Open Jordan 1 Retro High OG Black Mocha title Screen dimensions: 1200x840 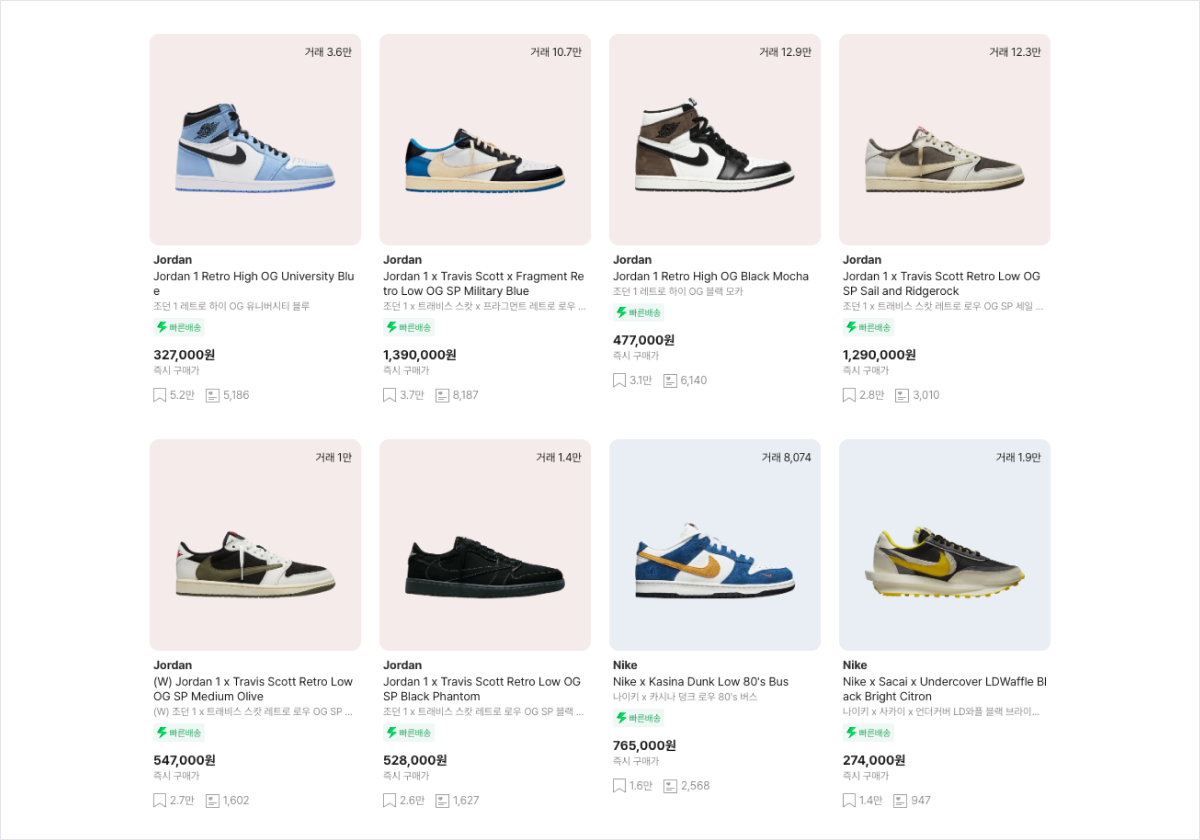[710, 276]
